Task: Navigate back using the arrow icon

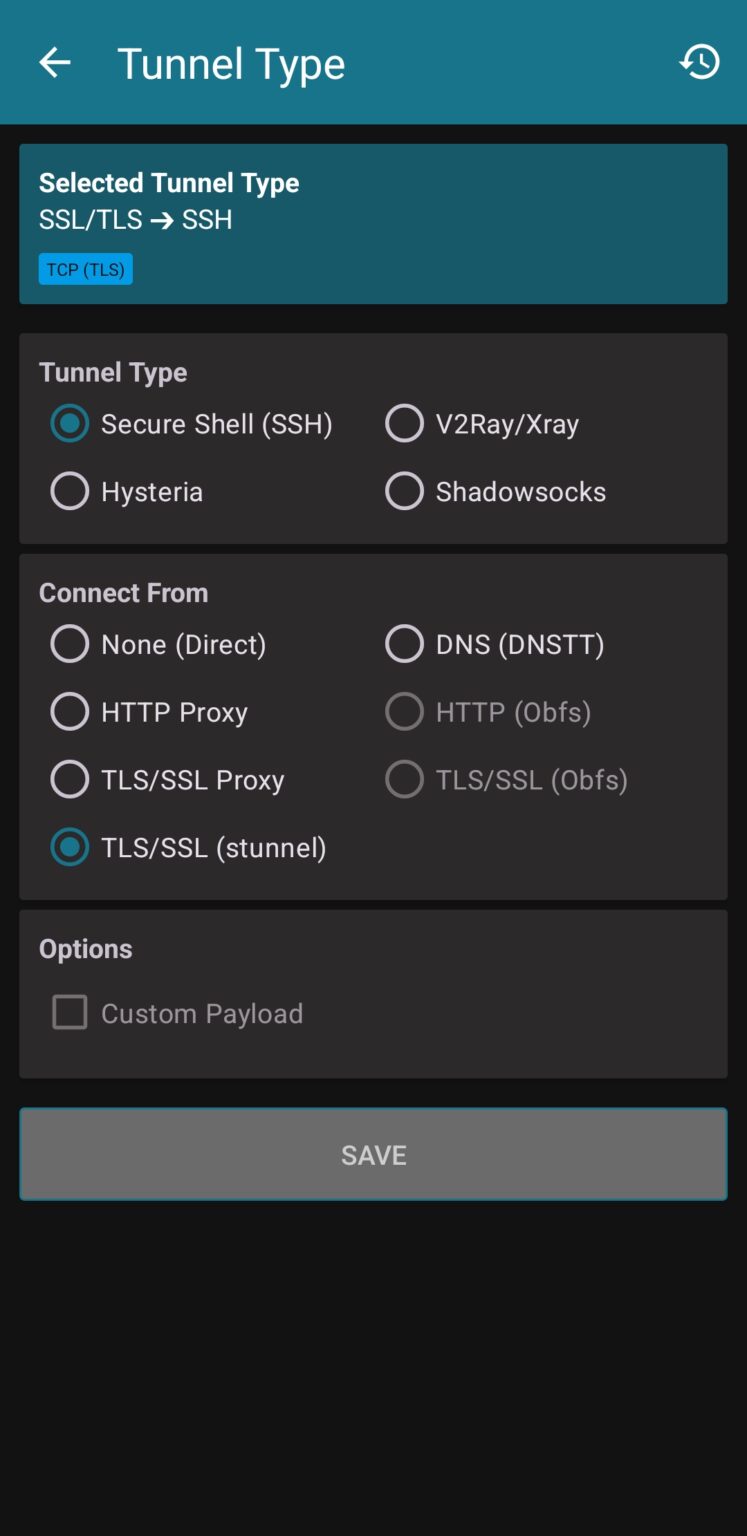Action: coord(54,61)
